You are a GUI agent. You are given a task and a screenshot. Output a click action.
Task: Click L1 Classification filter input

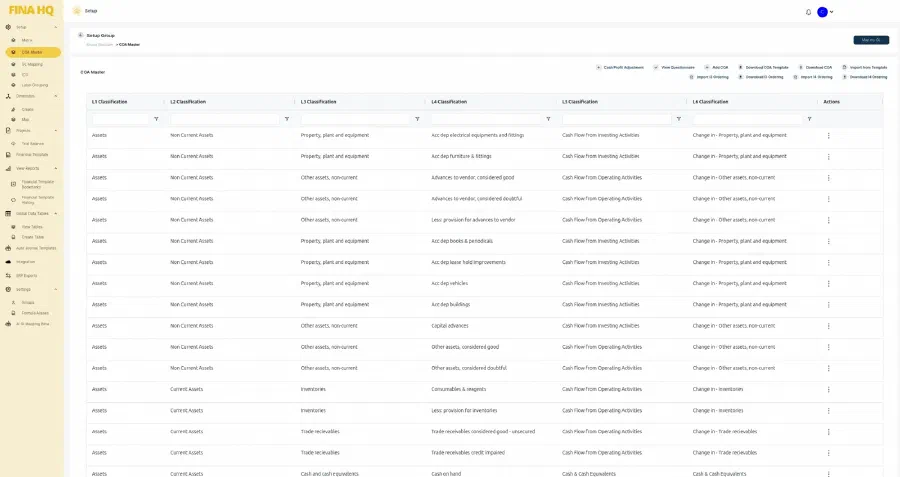pyautogui.click(x=121, y=119)
